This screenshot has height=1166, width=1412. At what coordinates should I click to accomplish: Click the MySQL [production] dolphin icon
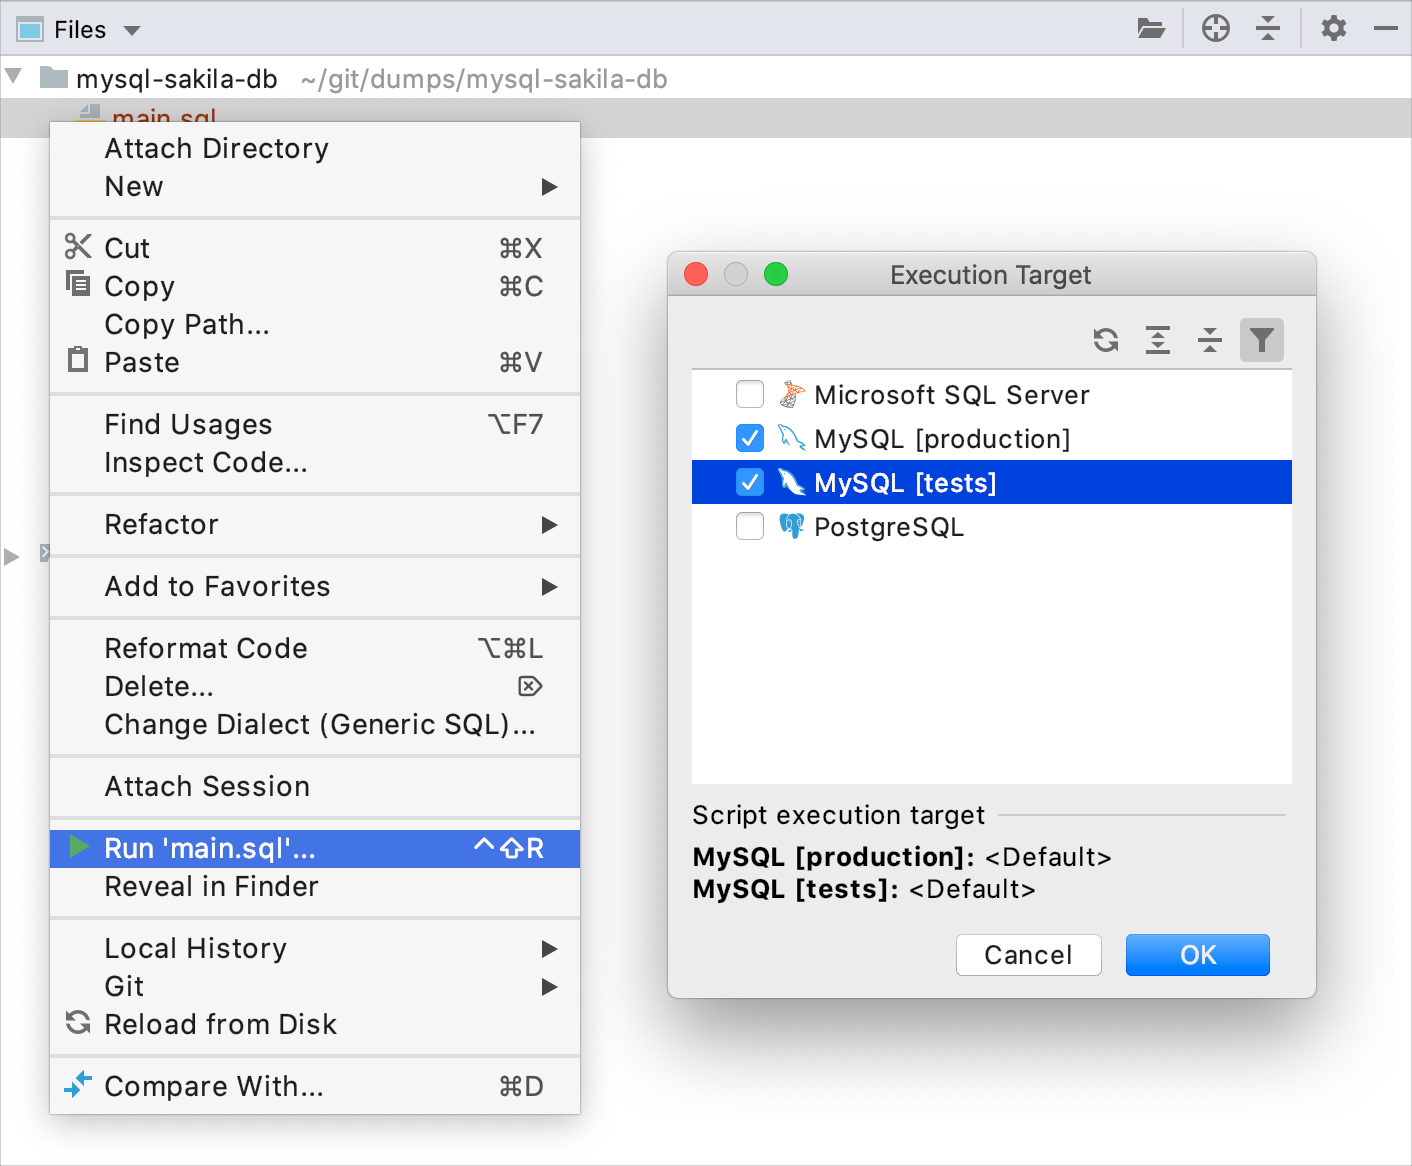(791, 438)
